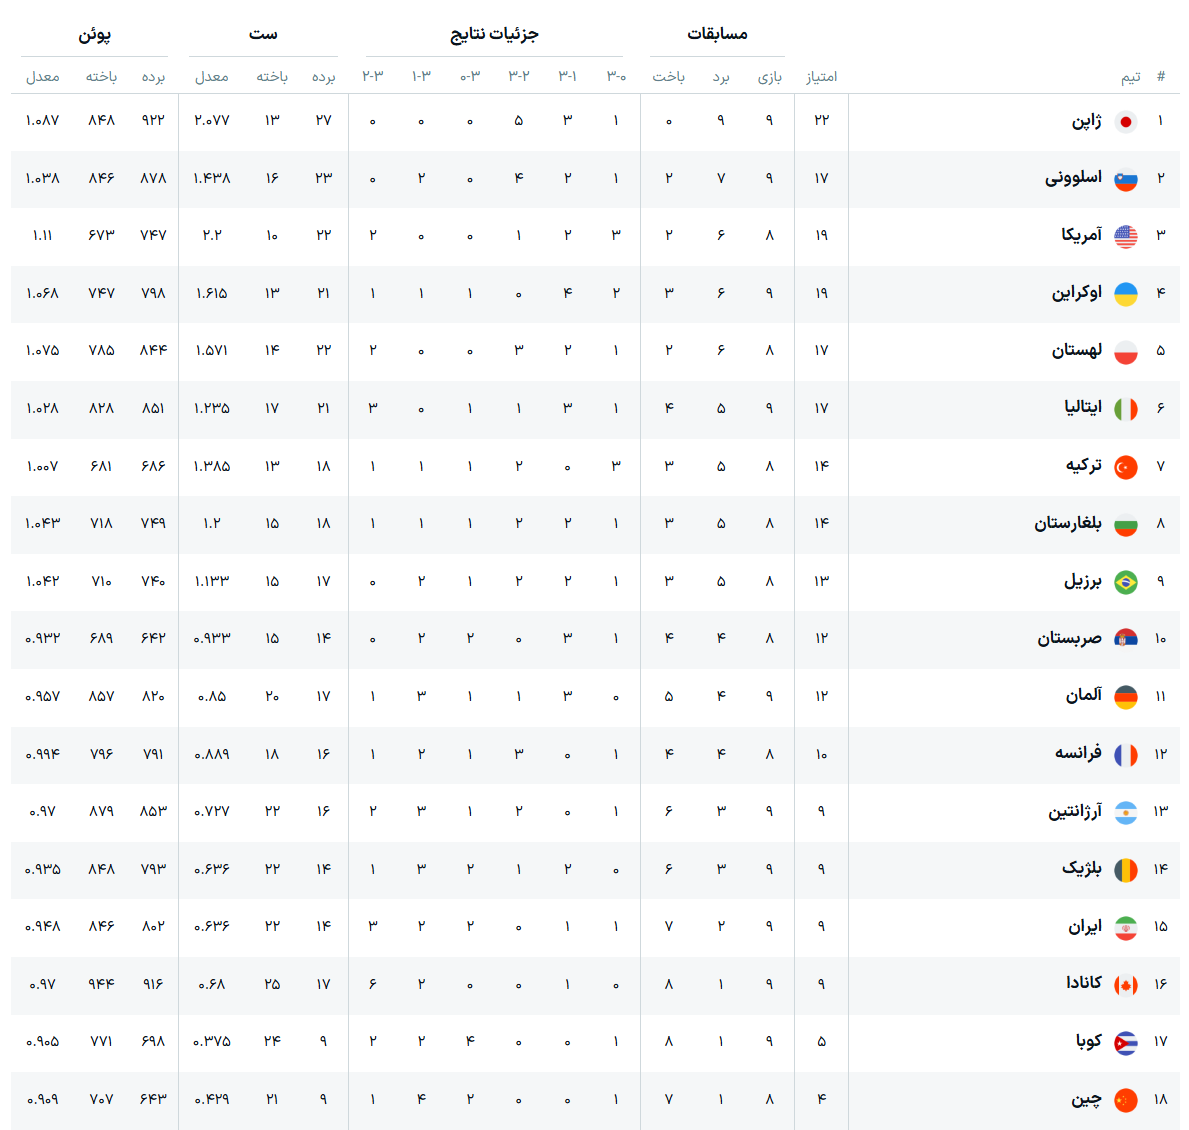Select the ست column group header

(x=263, y=34)
